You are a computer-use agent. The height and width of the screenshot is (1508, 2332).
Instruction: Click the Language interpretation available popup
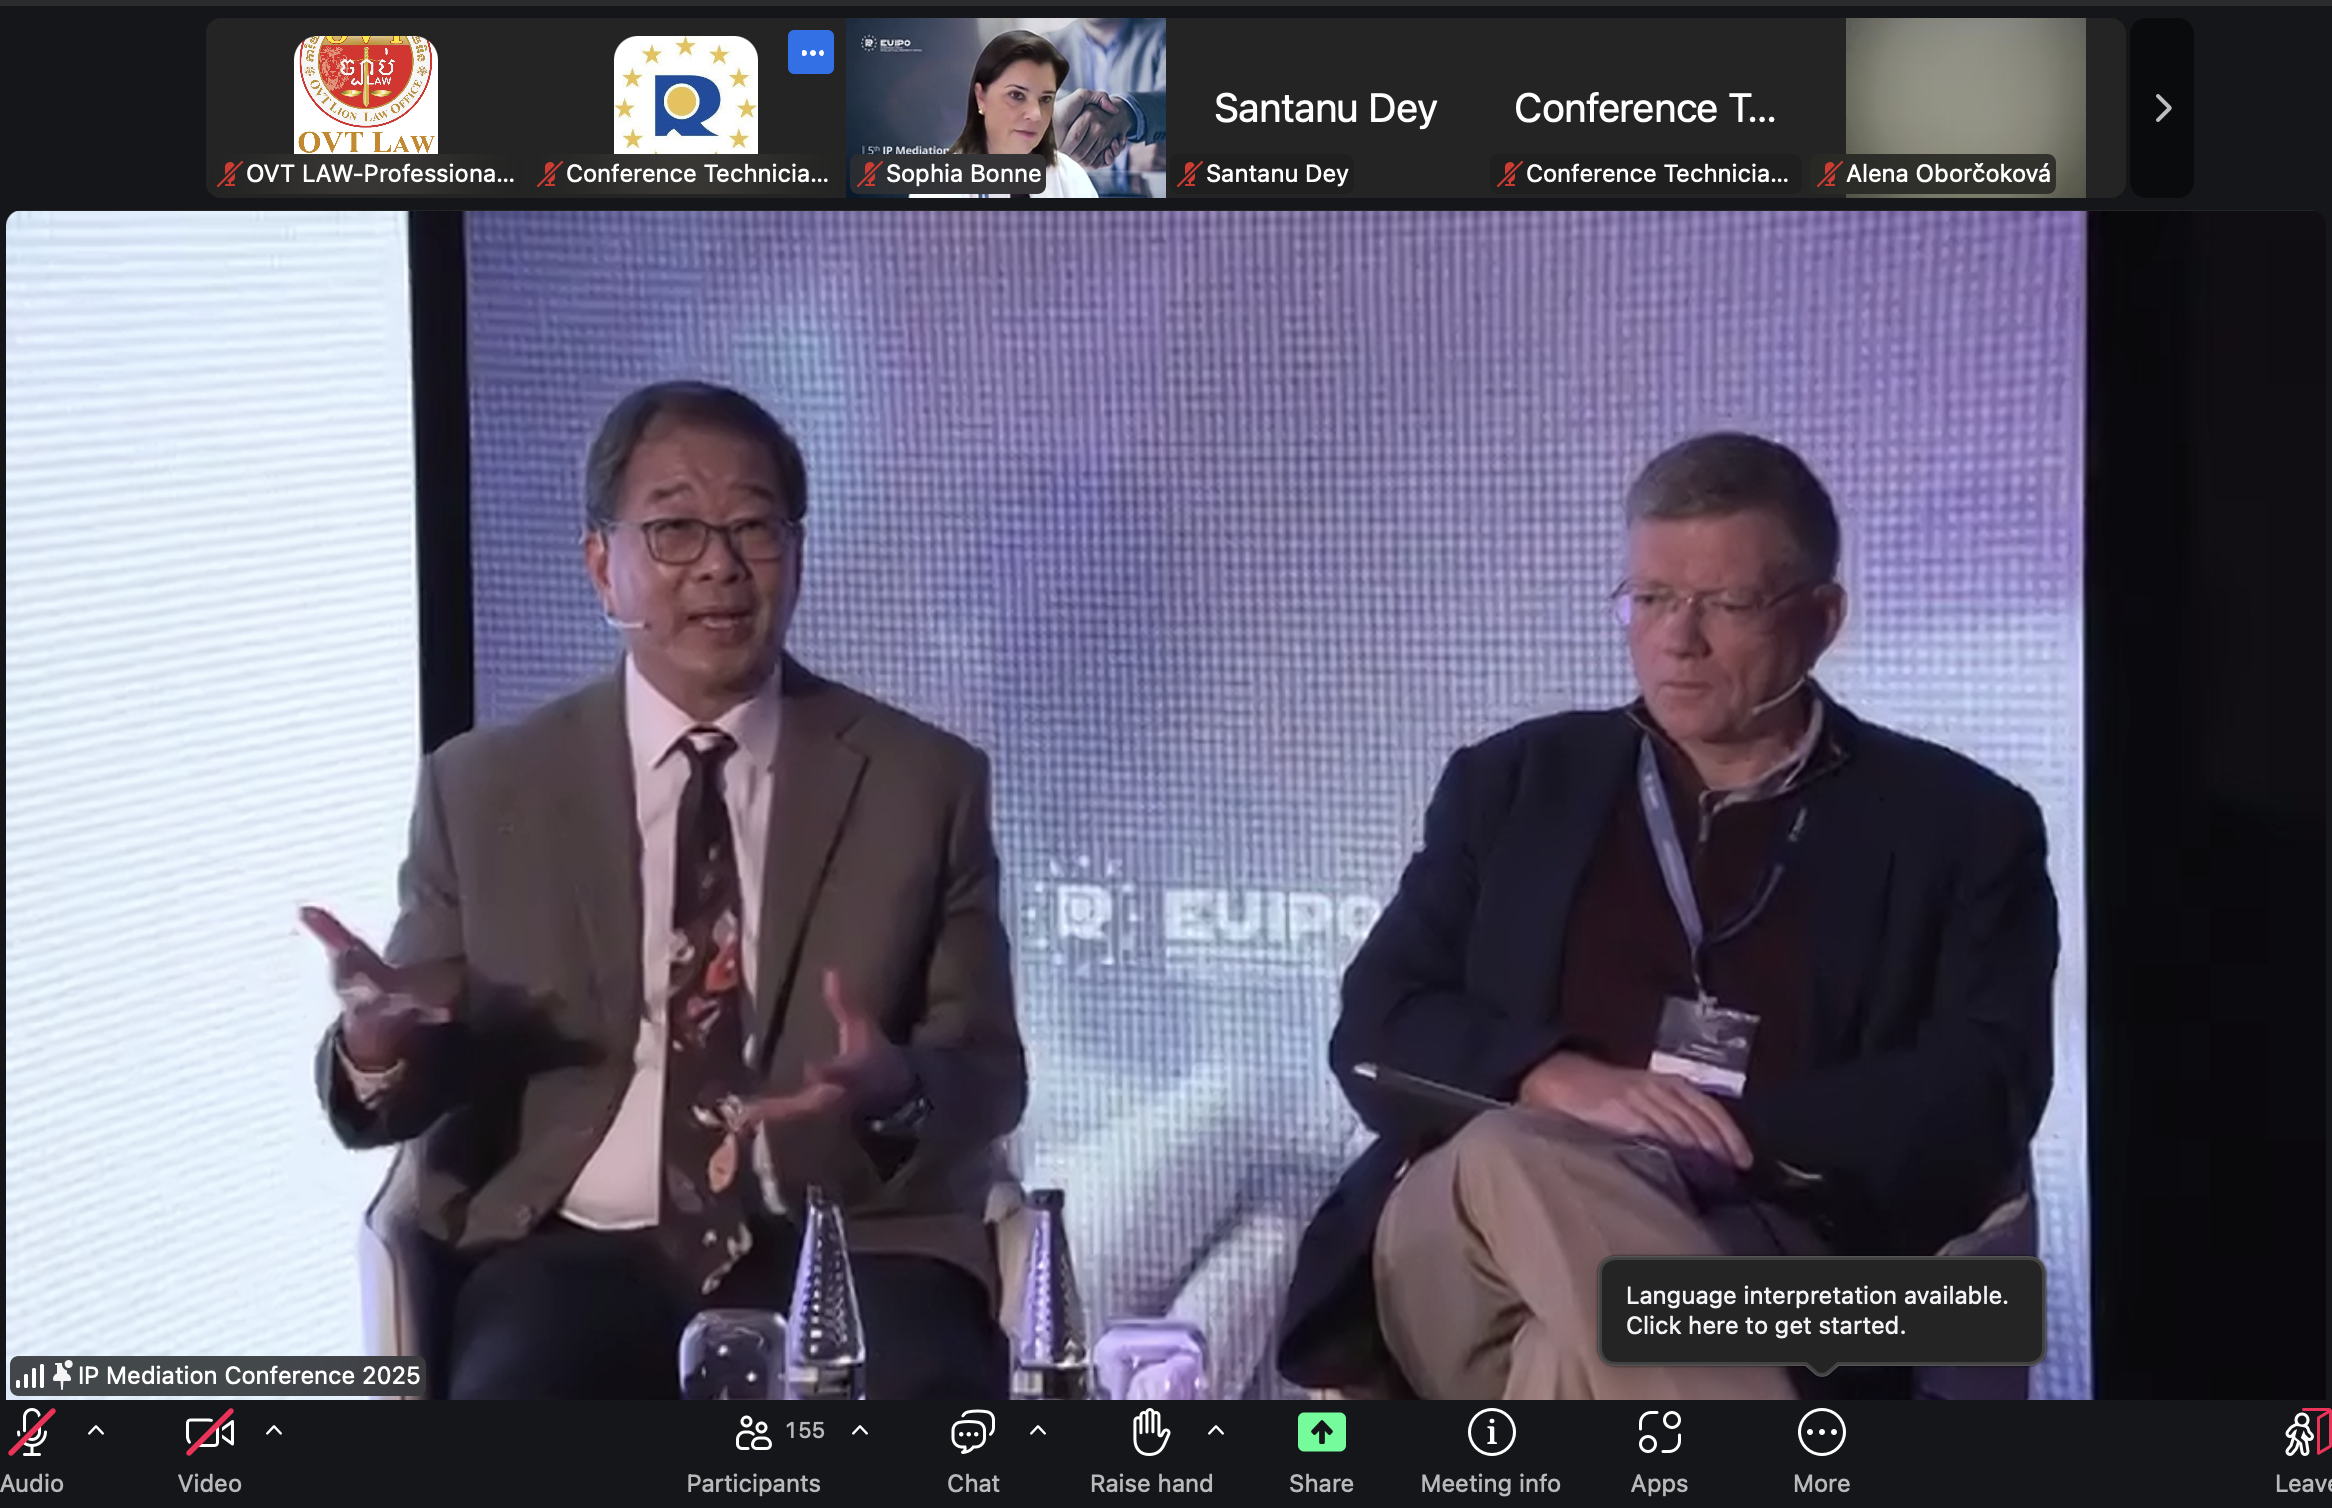click(1820, 1310)
